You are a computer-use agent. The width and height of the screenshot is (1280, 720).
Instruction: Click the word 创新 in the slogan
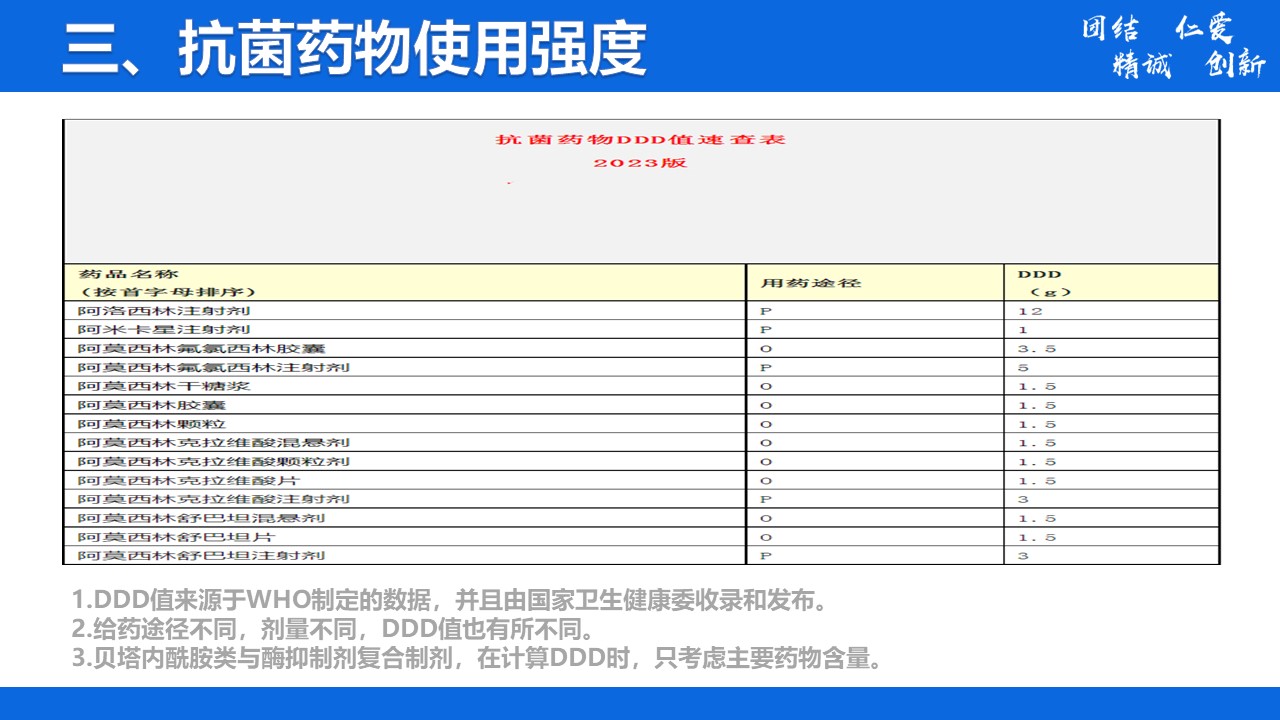pos(1236,65)
